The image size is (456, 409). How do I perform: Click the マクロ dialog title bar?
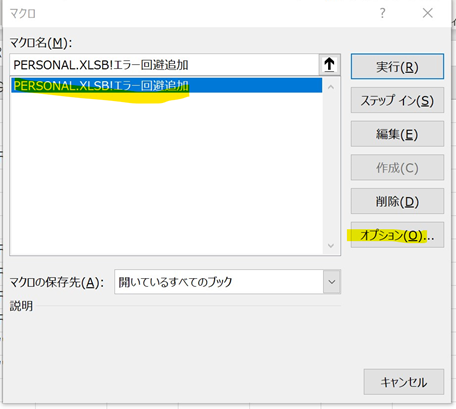pyautogui.click(x=187, y=13)
